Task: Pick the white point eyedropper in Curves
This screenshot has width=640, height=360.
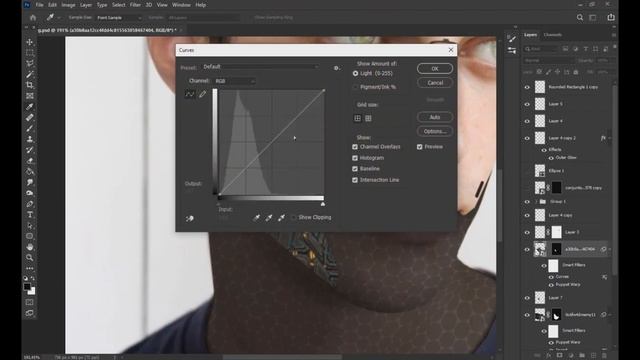Action: [282, 218]
